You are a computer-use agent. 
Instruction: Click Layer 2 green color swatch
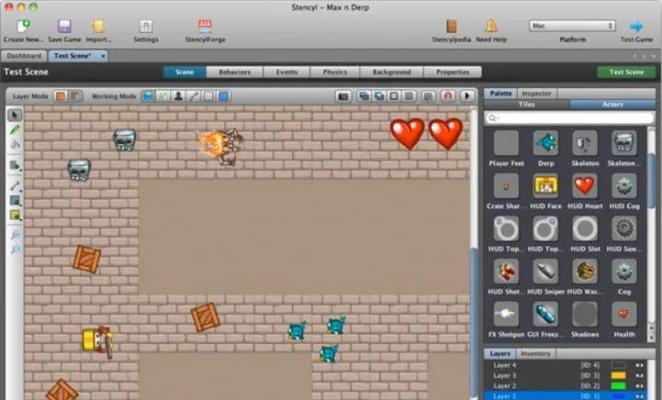[x=618, y=386]
